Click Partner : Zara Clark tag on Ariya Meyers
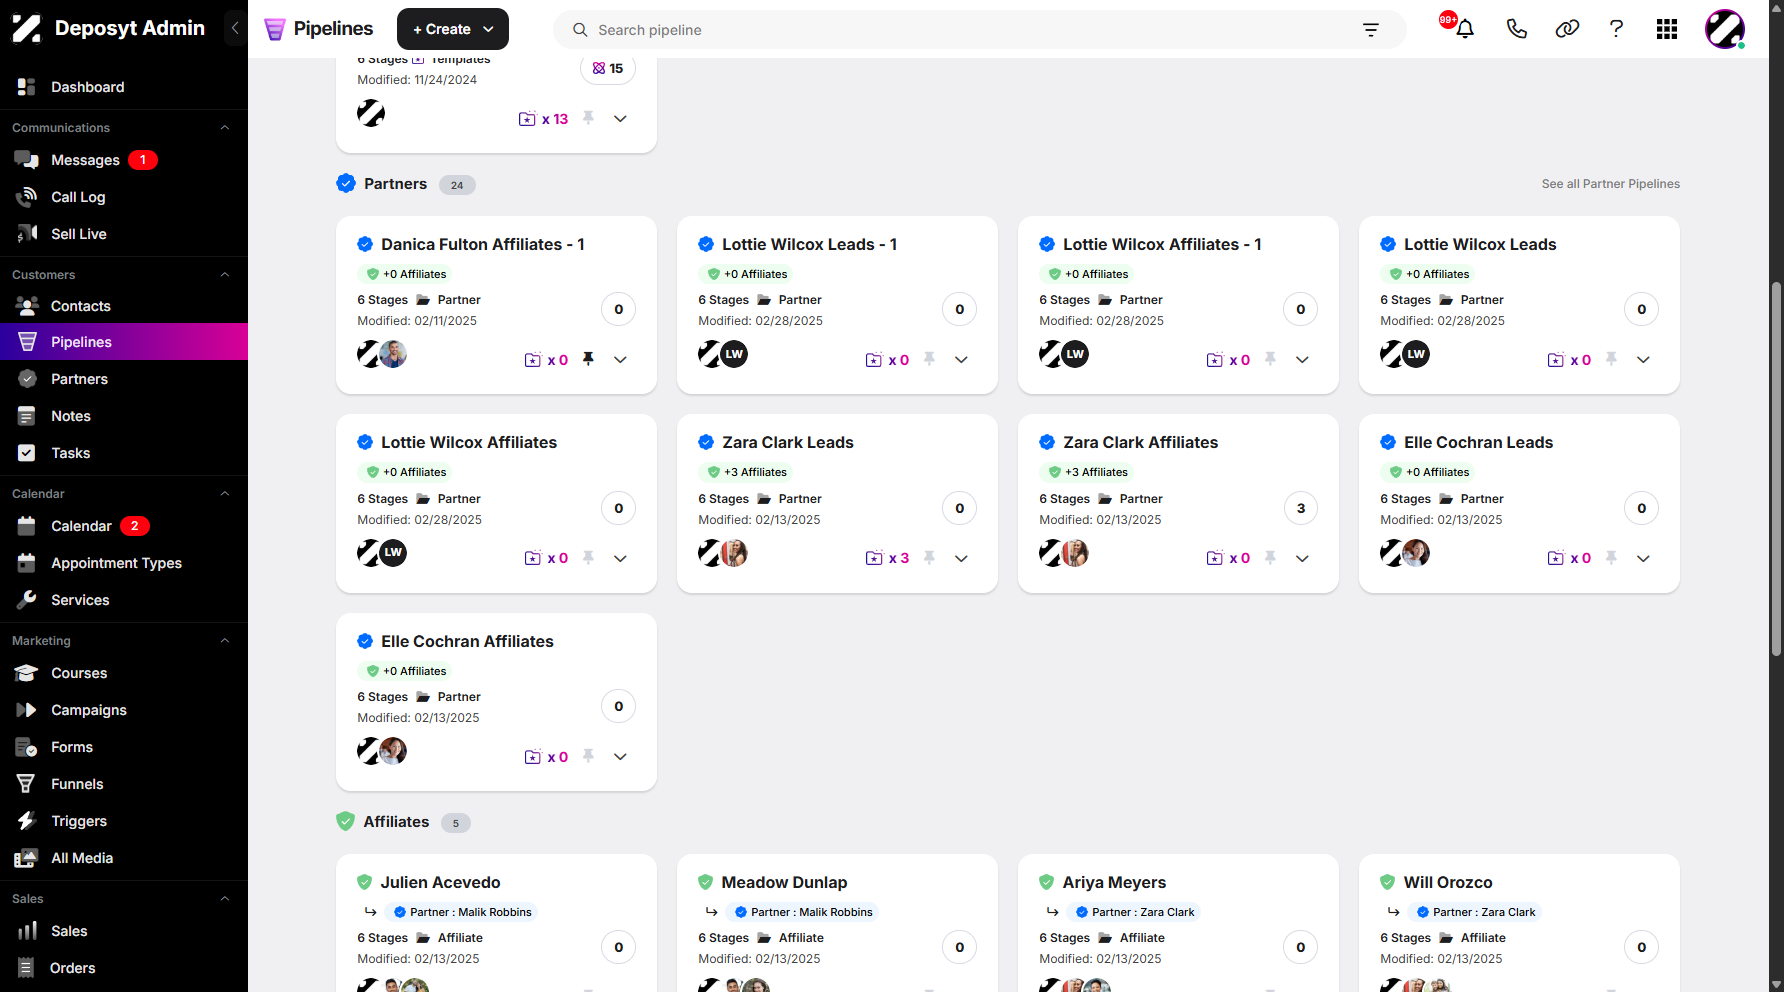 click(1133, 912)
